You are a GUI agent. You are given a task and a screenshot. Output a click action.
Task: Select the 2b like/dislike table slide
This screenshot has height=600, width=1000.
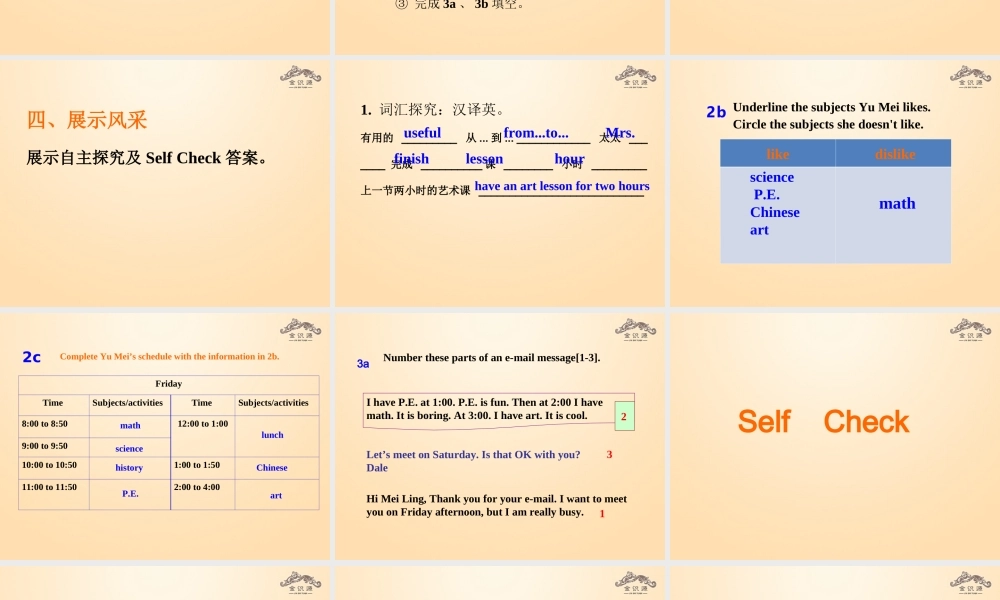(x=835, y=184)
